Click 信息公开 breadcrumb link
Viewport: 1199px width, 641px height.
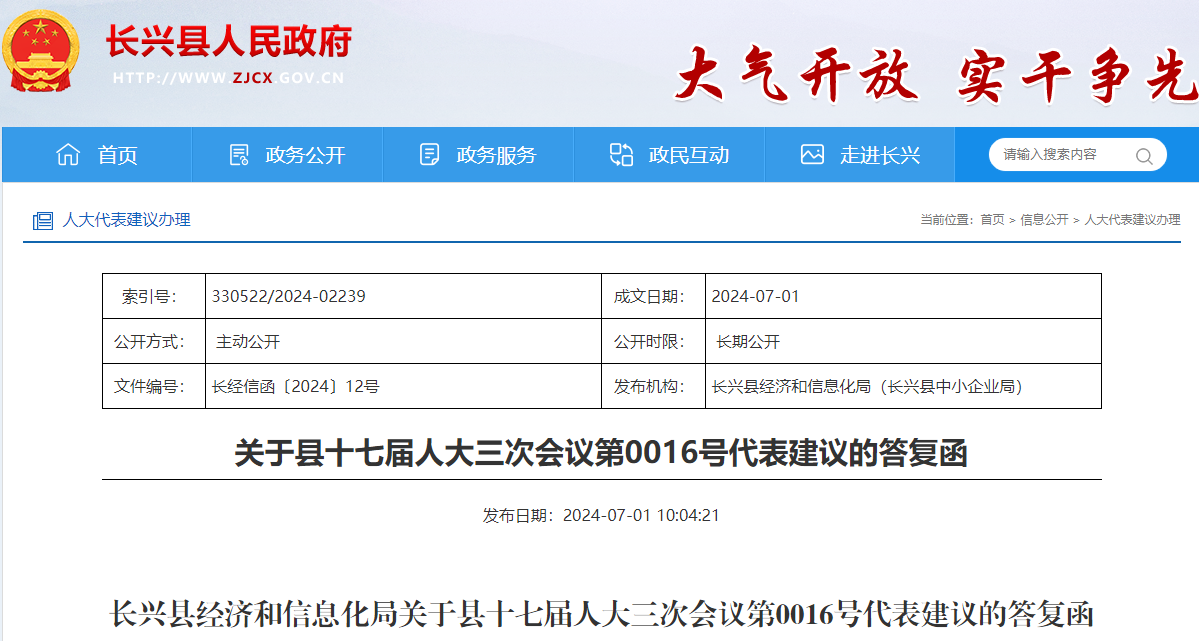pyautogui.click(x=1044, y=220)
